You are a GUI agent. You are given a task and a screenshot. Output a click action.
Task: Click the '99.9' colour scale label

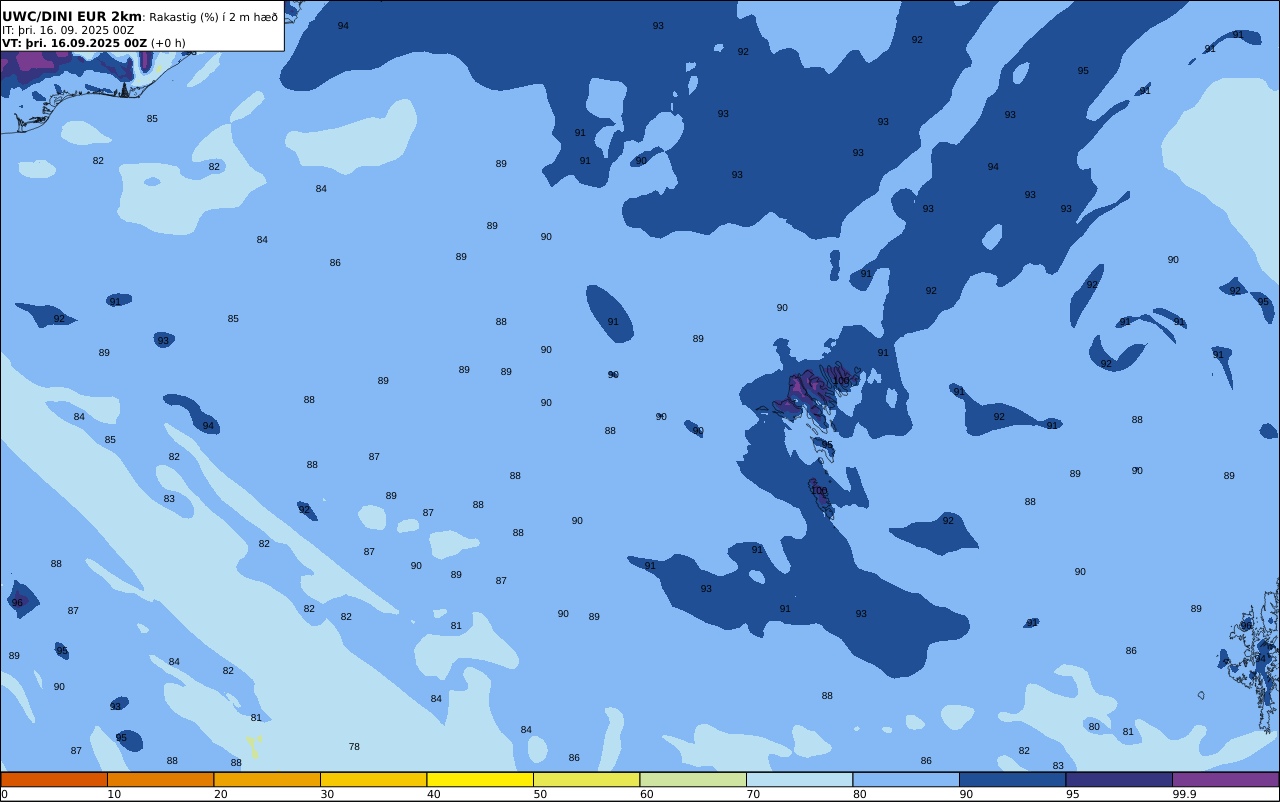1185,794
